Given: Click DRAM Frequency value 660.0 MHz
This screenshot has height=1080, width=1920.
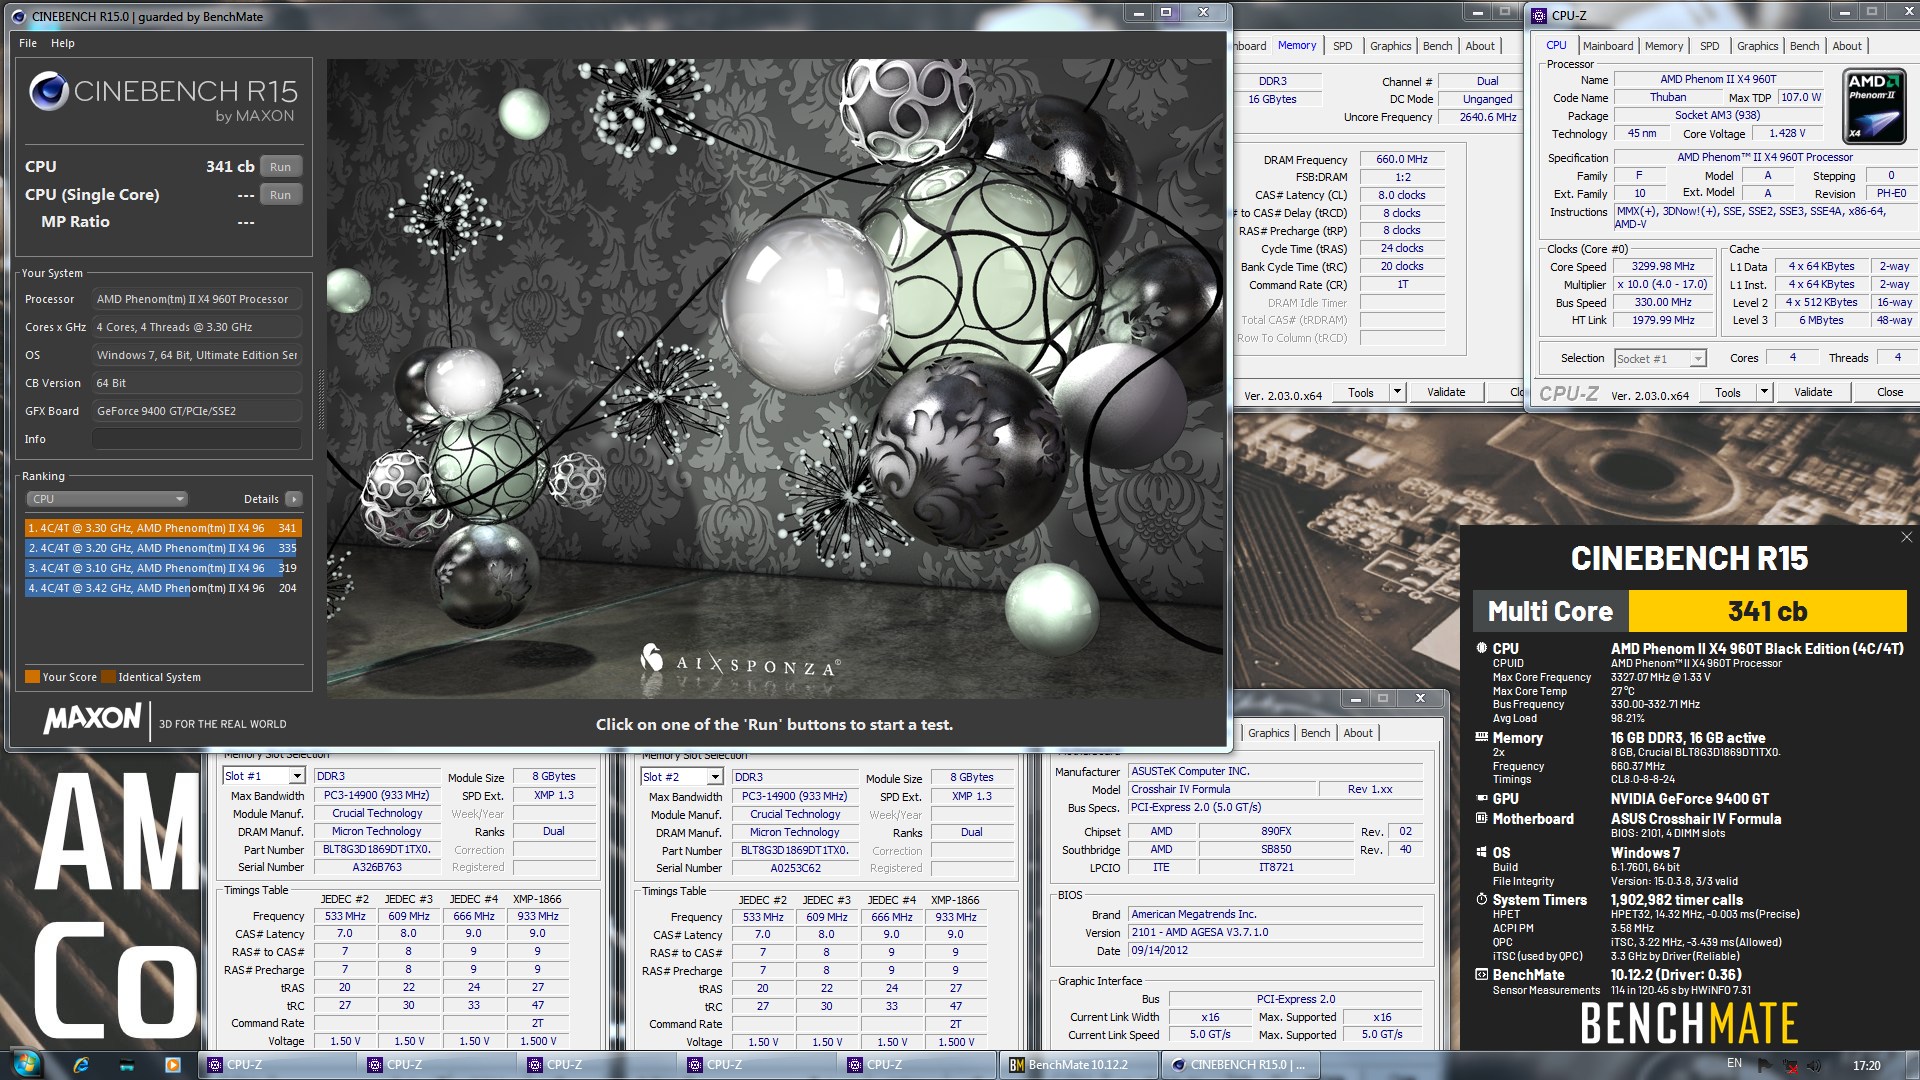Looking at the screenshot, I should point(1401,159).
